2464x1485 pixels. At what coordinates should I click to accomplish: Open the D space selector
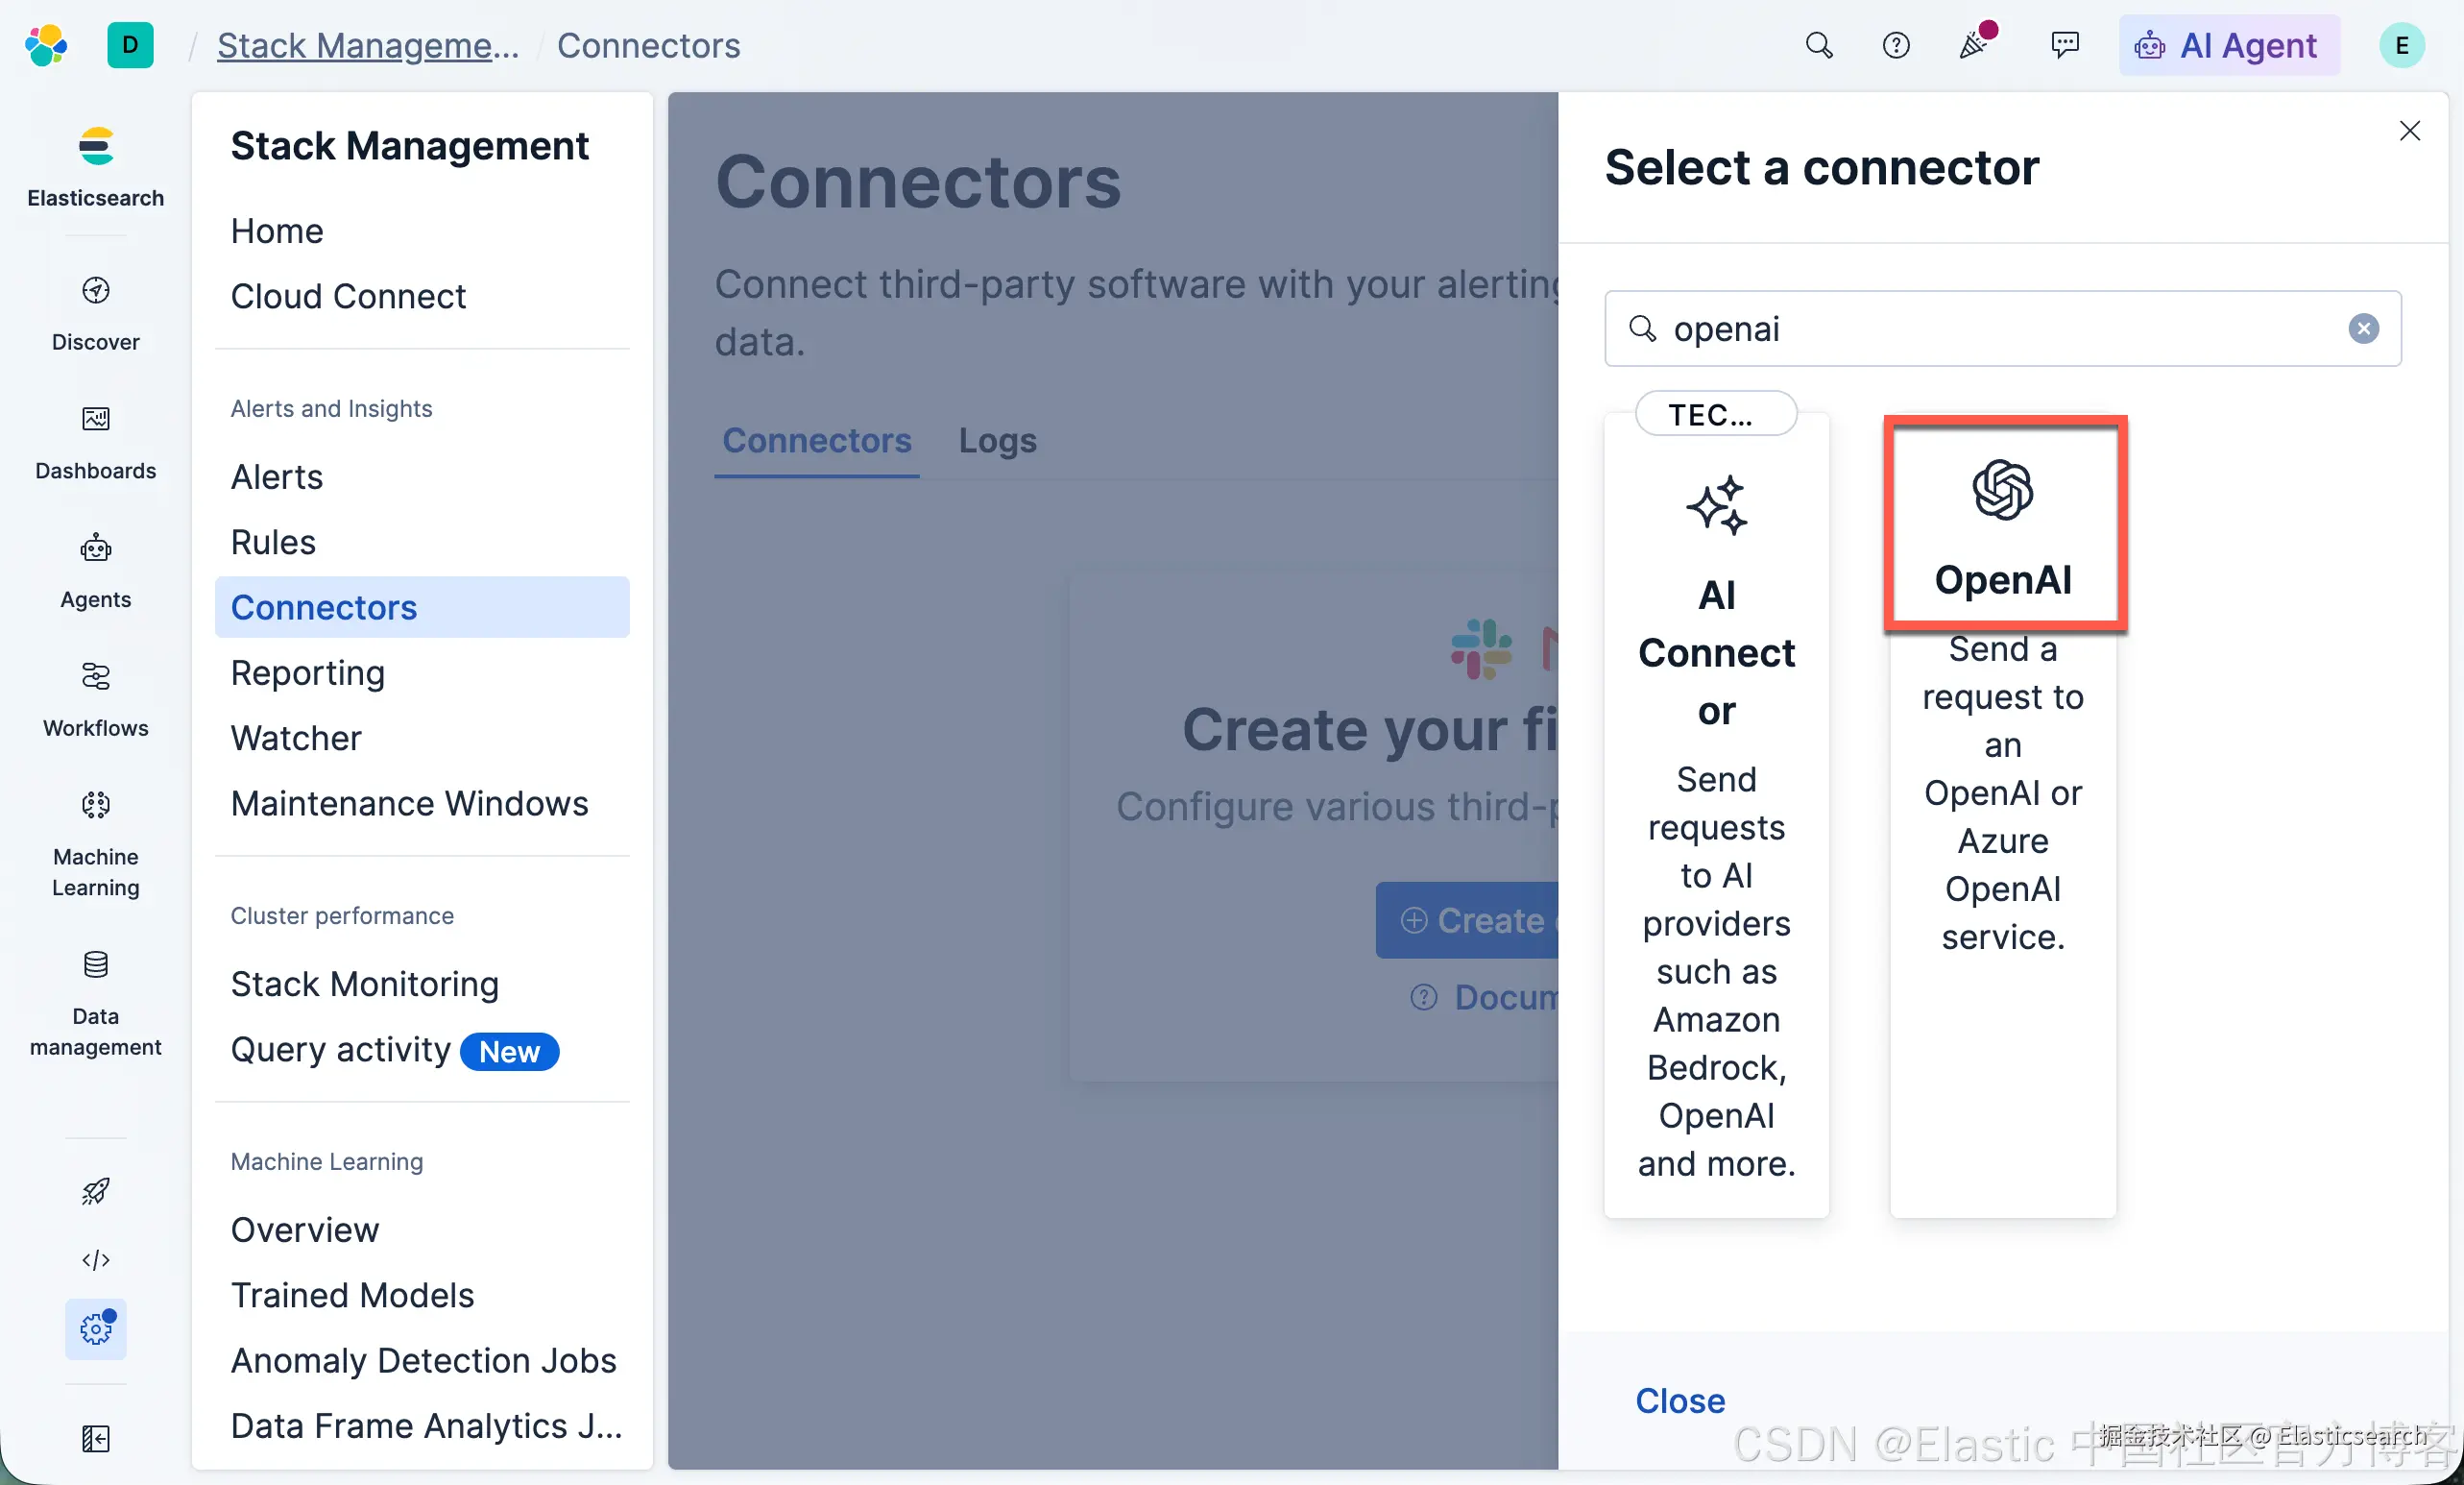[x=130, y=45]
